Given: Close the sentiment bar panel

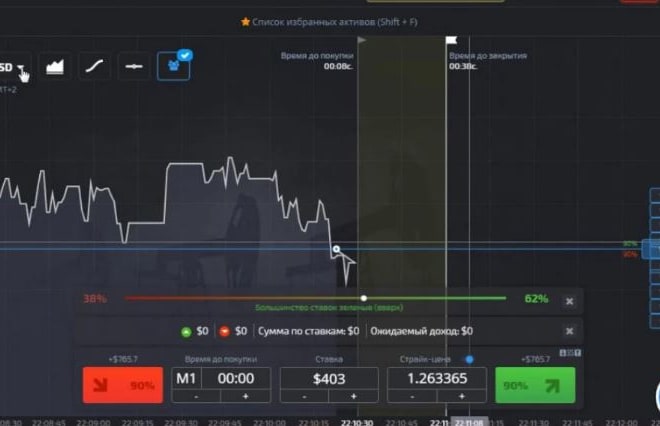Looking at the screenshot, I should click(x=570, y=301).
